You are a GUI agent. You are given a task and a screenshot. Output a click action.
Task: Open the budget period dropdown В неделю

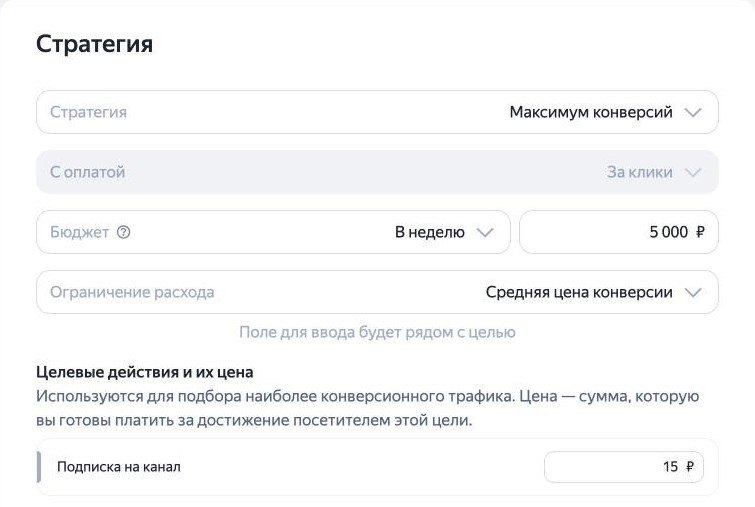[x=273, y=232]
